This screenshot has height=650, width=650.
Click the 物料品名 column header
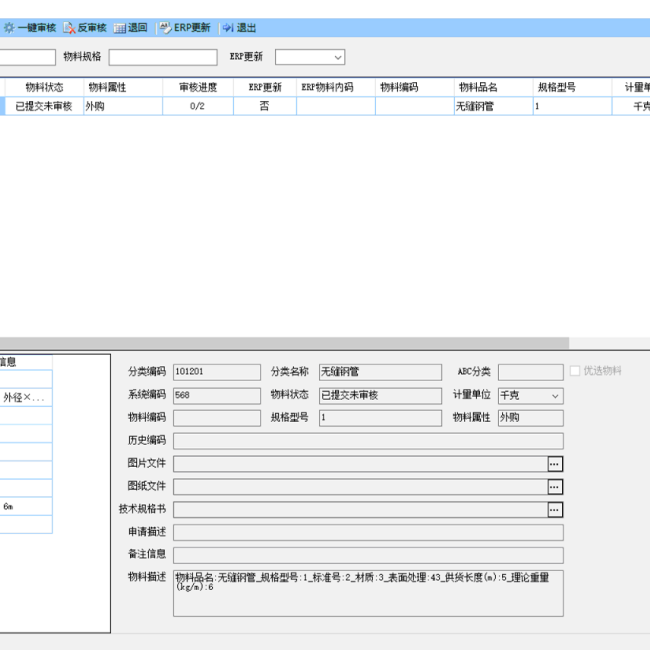pyautogui.click(x=493, y=87)
